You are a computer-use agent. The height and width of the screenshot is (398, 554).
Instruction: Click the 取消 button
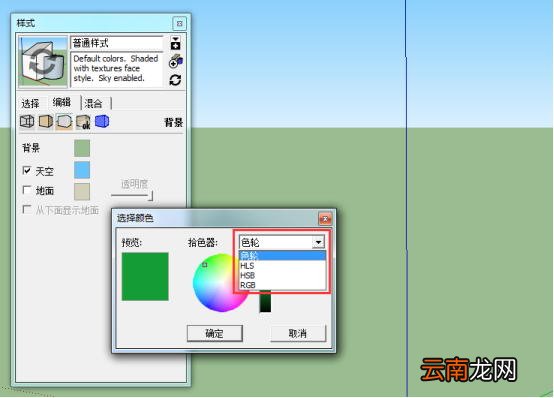click(x=298, y=333)
